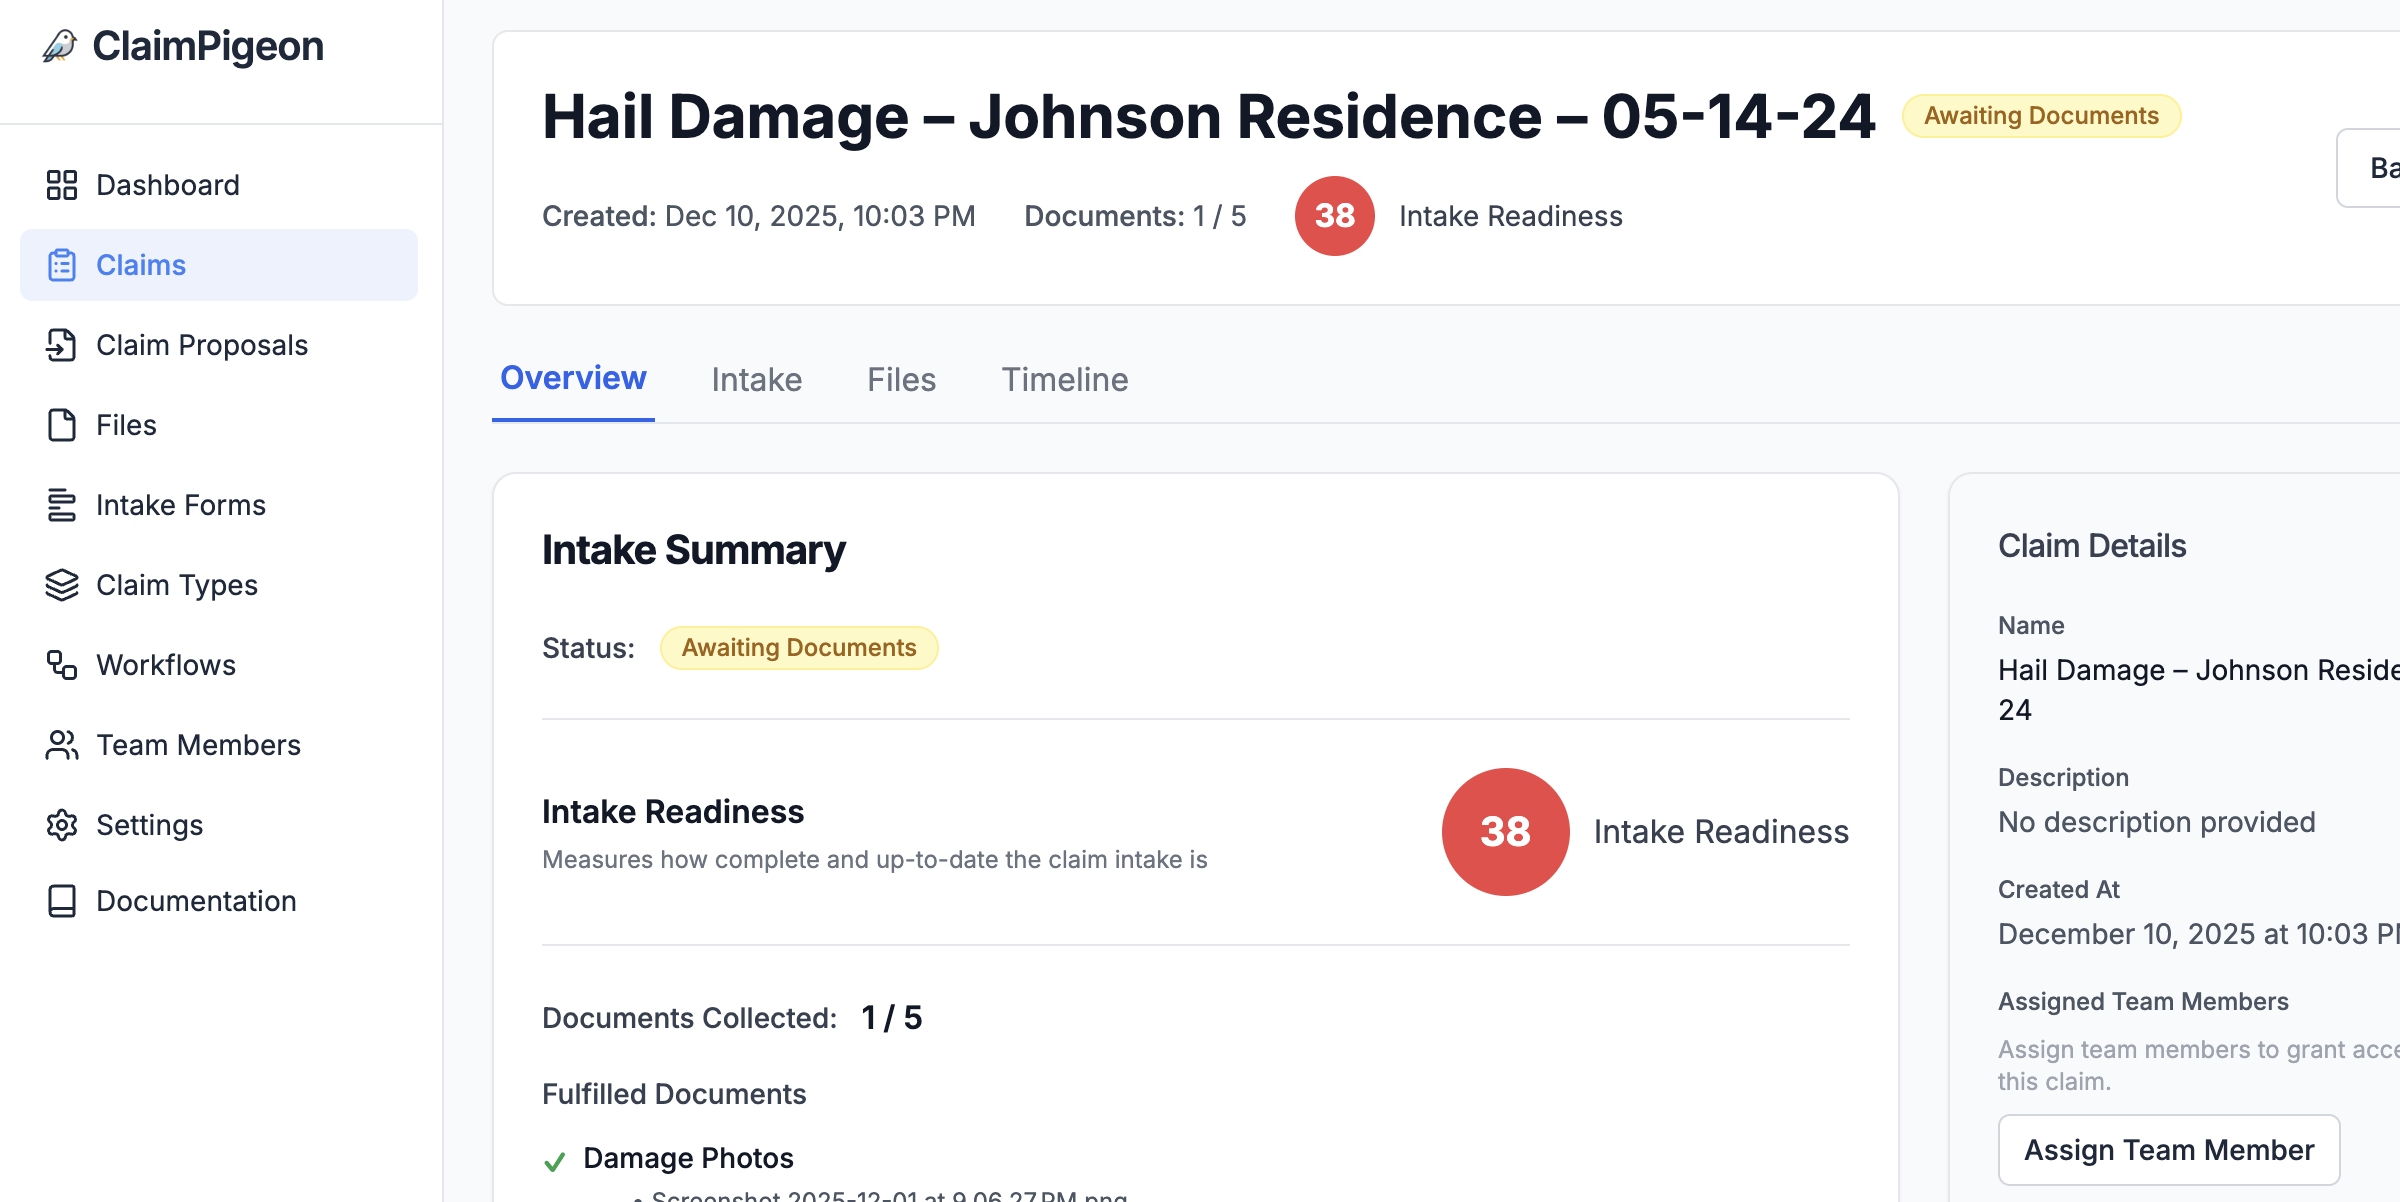Click the ClaimPigeon bird logo icon
The height and width of the screenshot is (1202, 2400).
coord(60,46)
